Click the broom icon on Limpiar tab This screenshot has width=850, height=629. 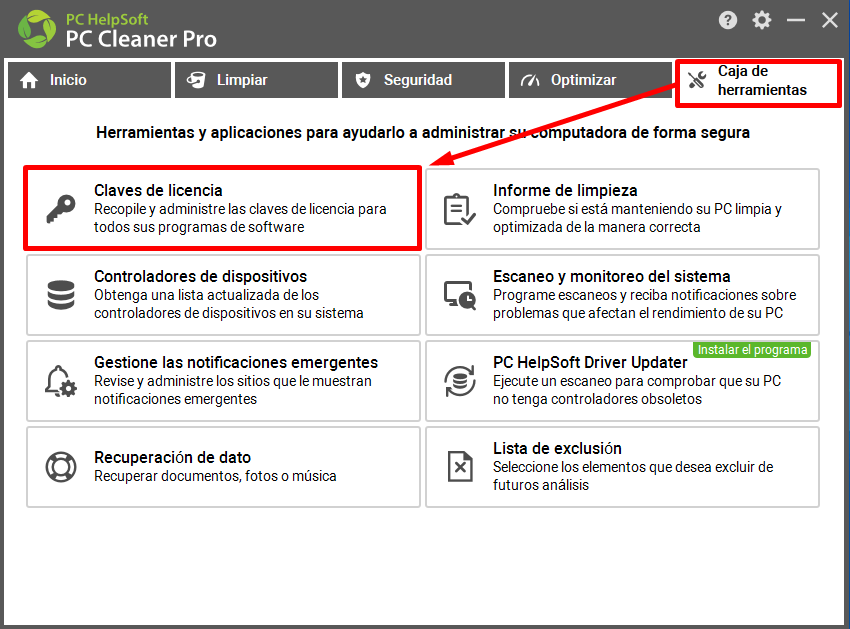tap(196, 80)
